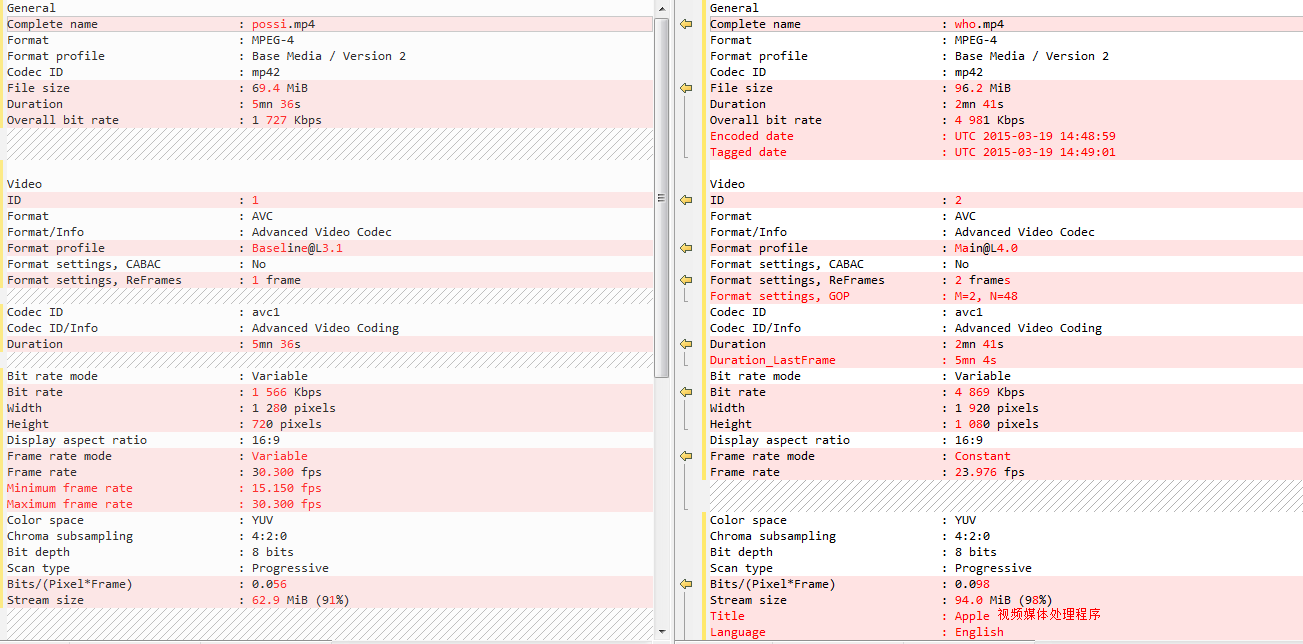Click the yellow arrow beside Duration 2mn 41s video row
The width and height of the screenshot is (1303, 644).
(x=686, y=344)
